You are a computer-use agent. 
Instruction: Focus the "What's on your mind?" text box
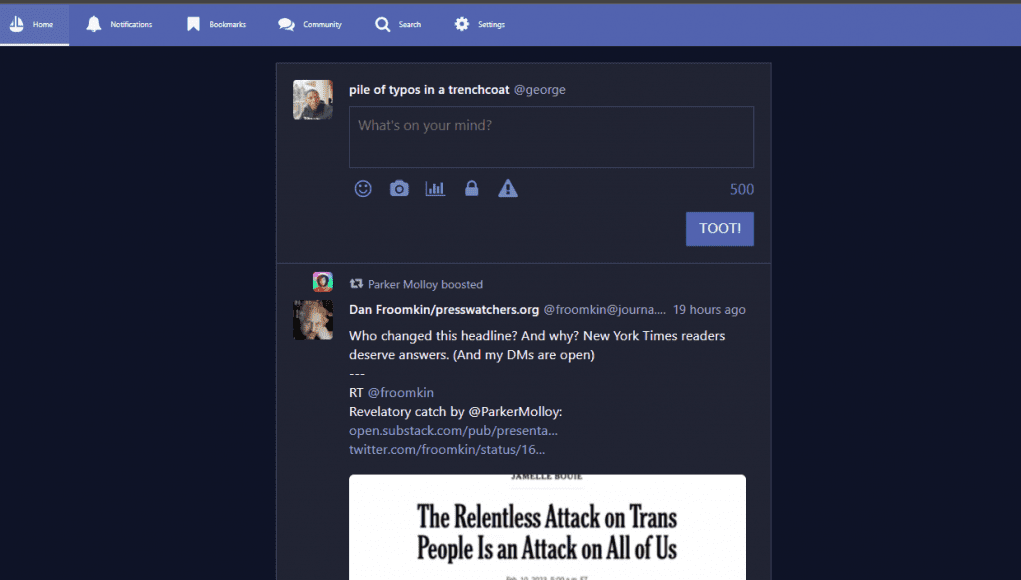tap(551, 137)
